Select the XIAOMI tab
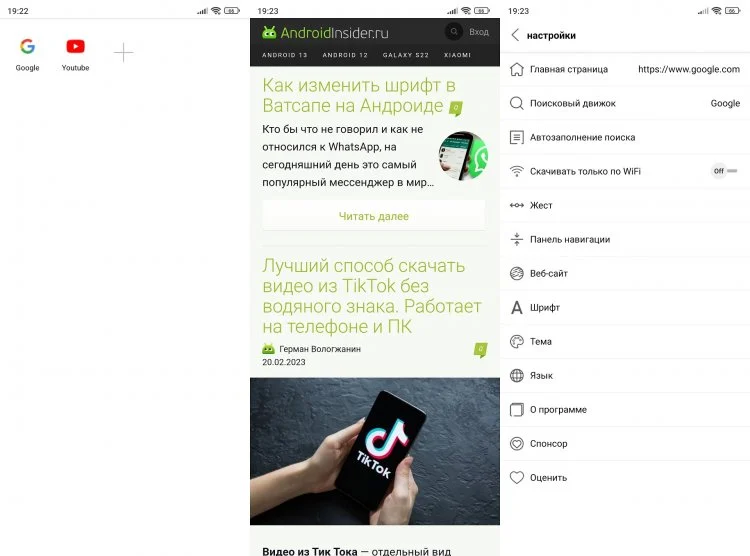 point(457,55)
